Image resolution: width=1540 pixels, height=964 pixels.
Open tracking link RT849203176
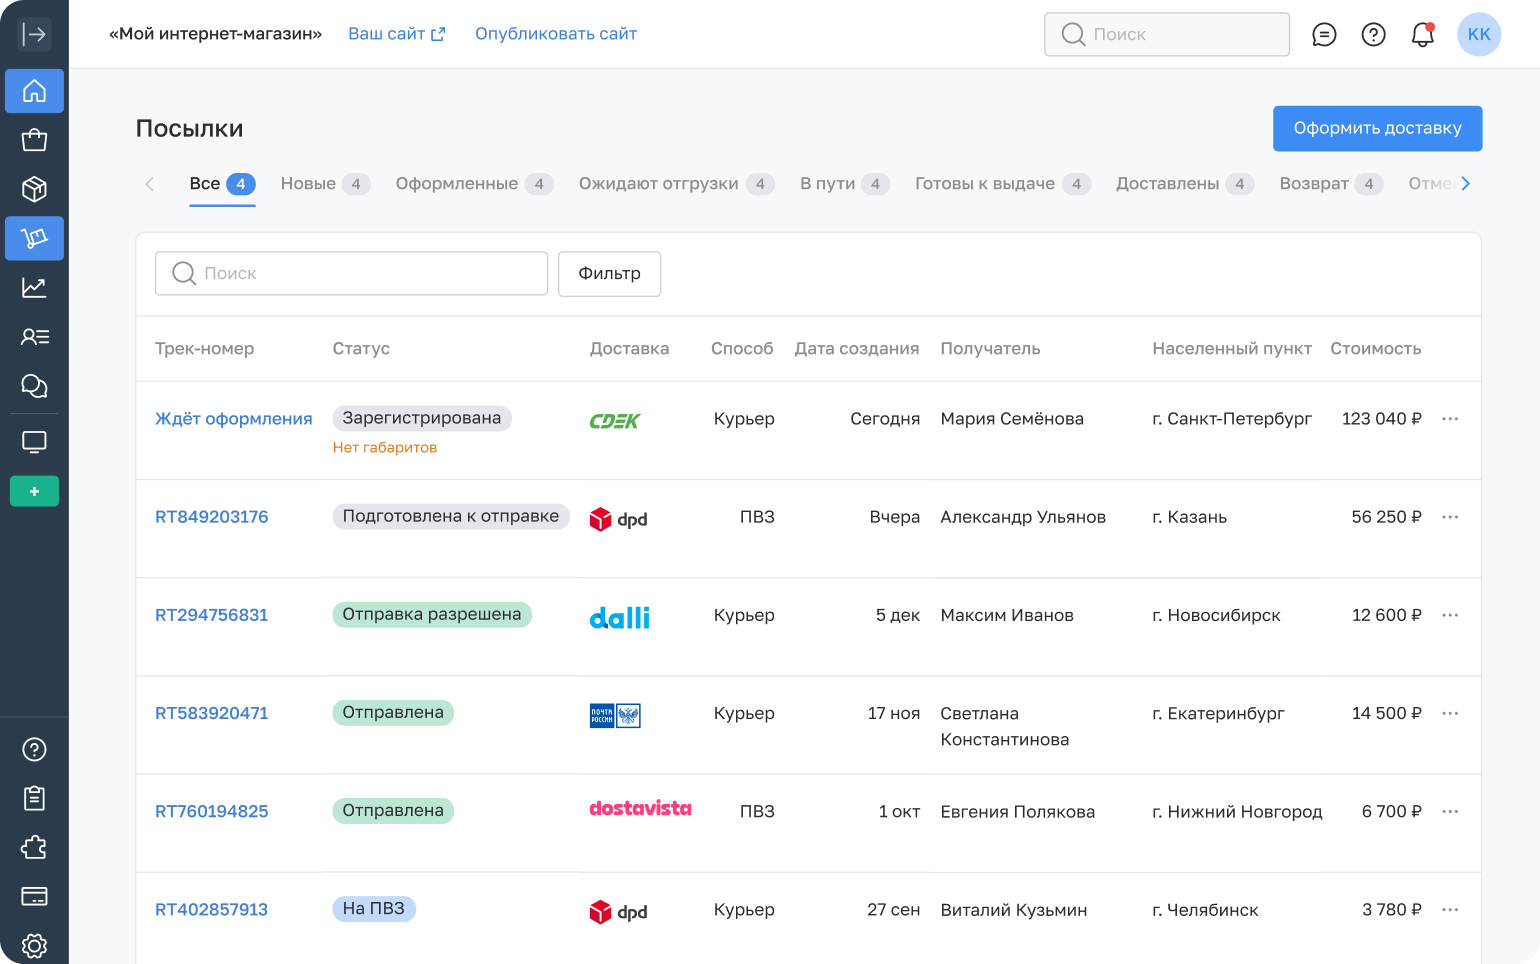point(212,517)
